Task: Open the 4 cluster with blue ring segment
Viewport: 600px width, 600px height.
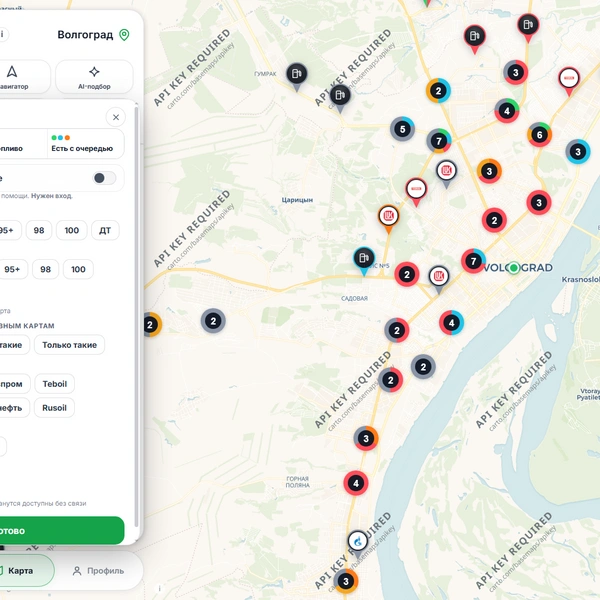Action: [452, 323]
